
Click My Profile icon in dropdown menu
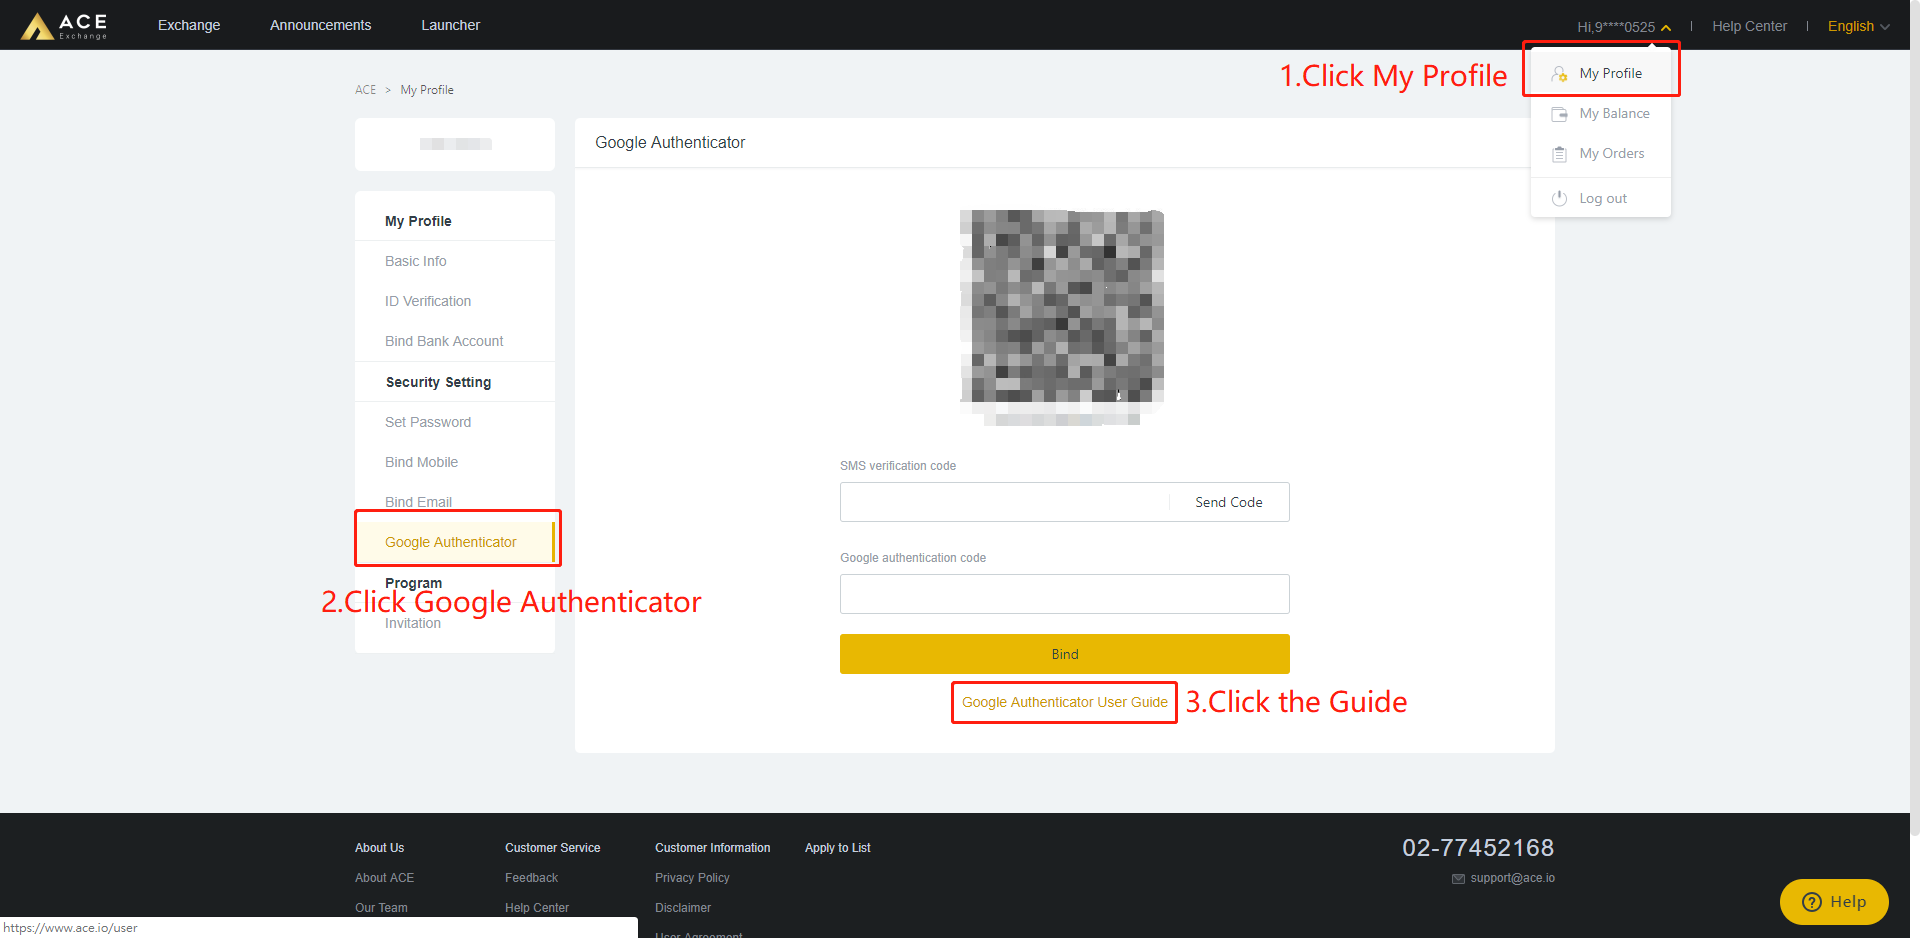point(1559,74)
